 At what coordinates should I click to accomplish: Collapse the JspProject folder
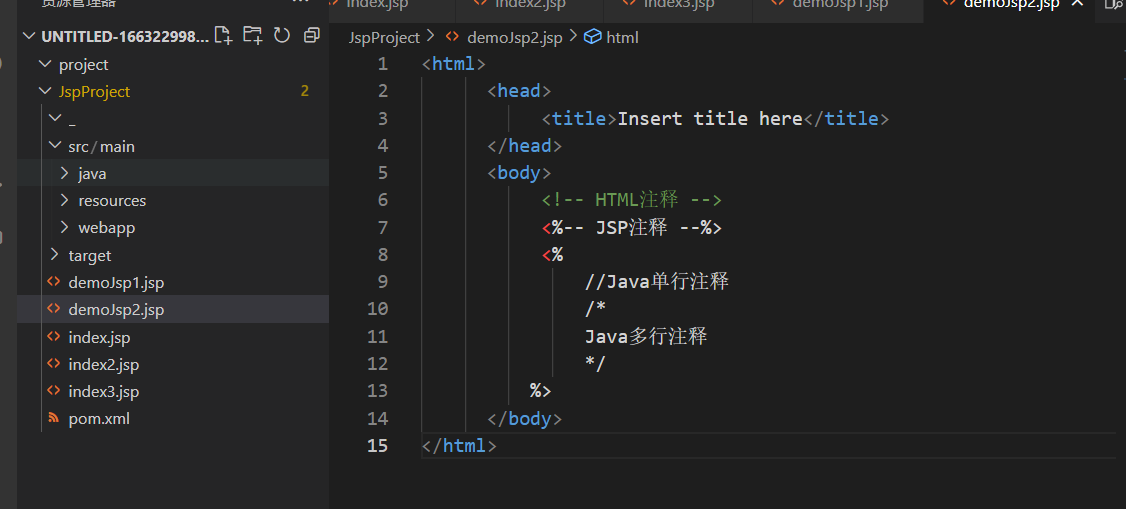click(44, 91)
